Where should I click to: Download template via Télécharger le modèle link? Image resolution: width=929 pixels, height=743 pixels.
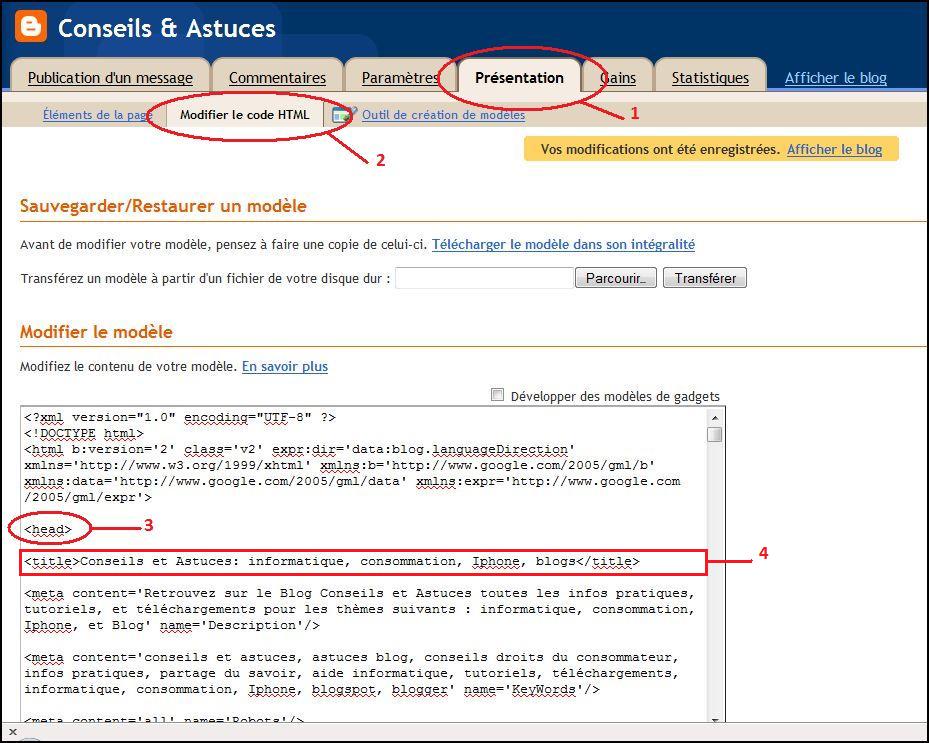(563, 244)
